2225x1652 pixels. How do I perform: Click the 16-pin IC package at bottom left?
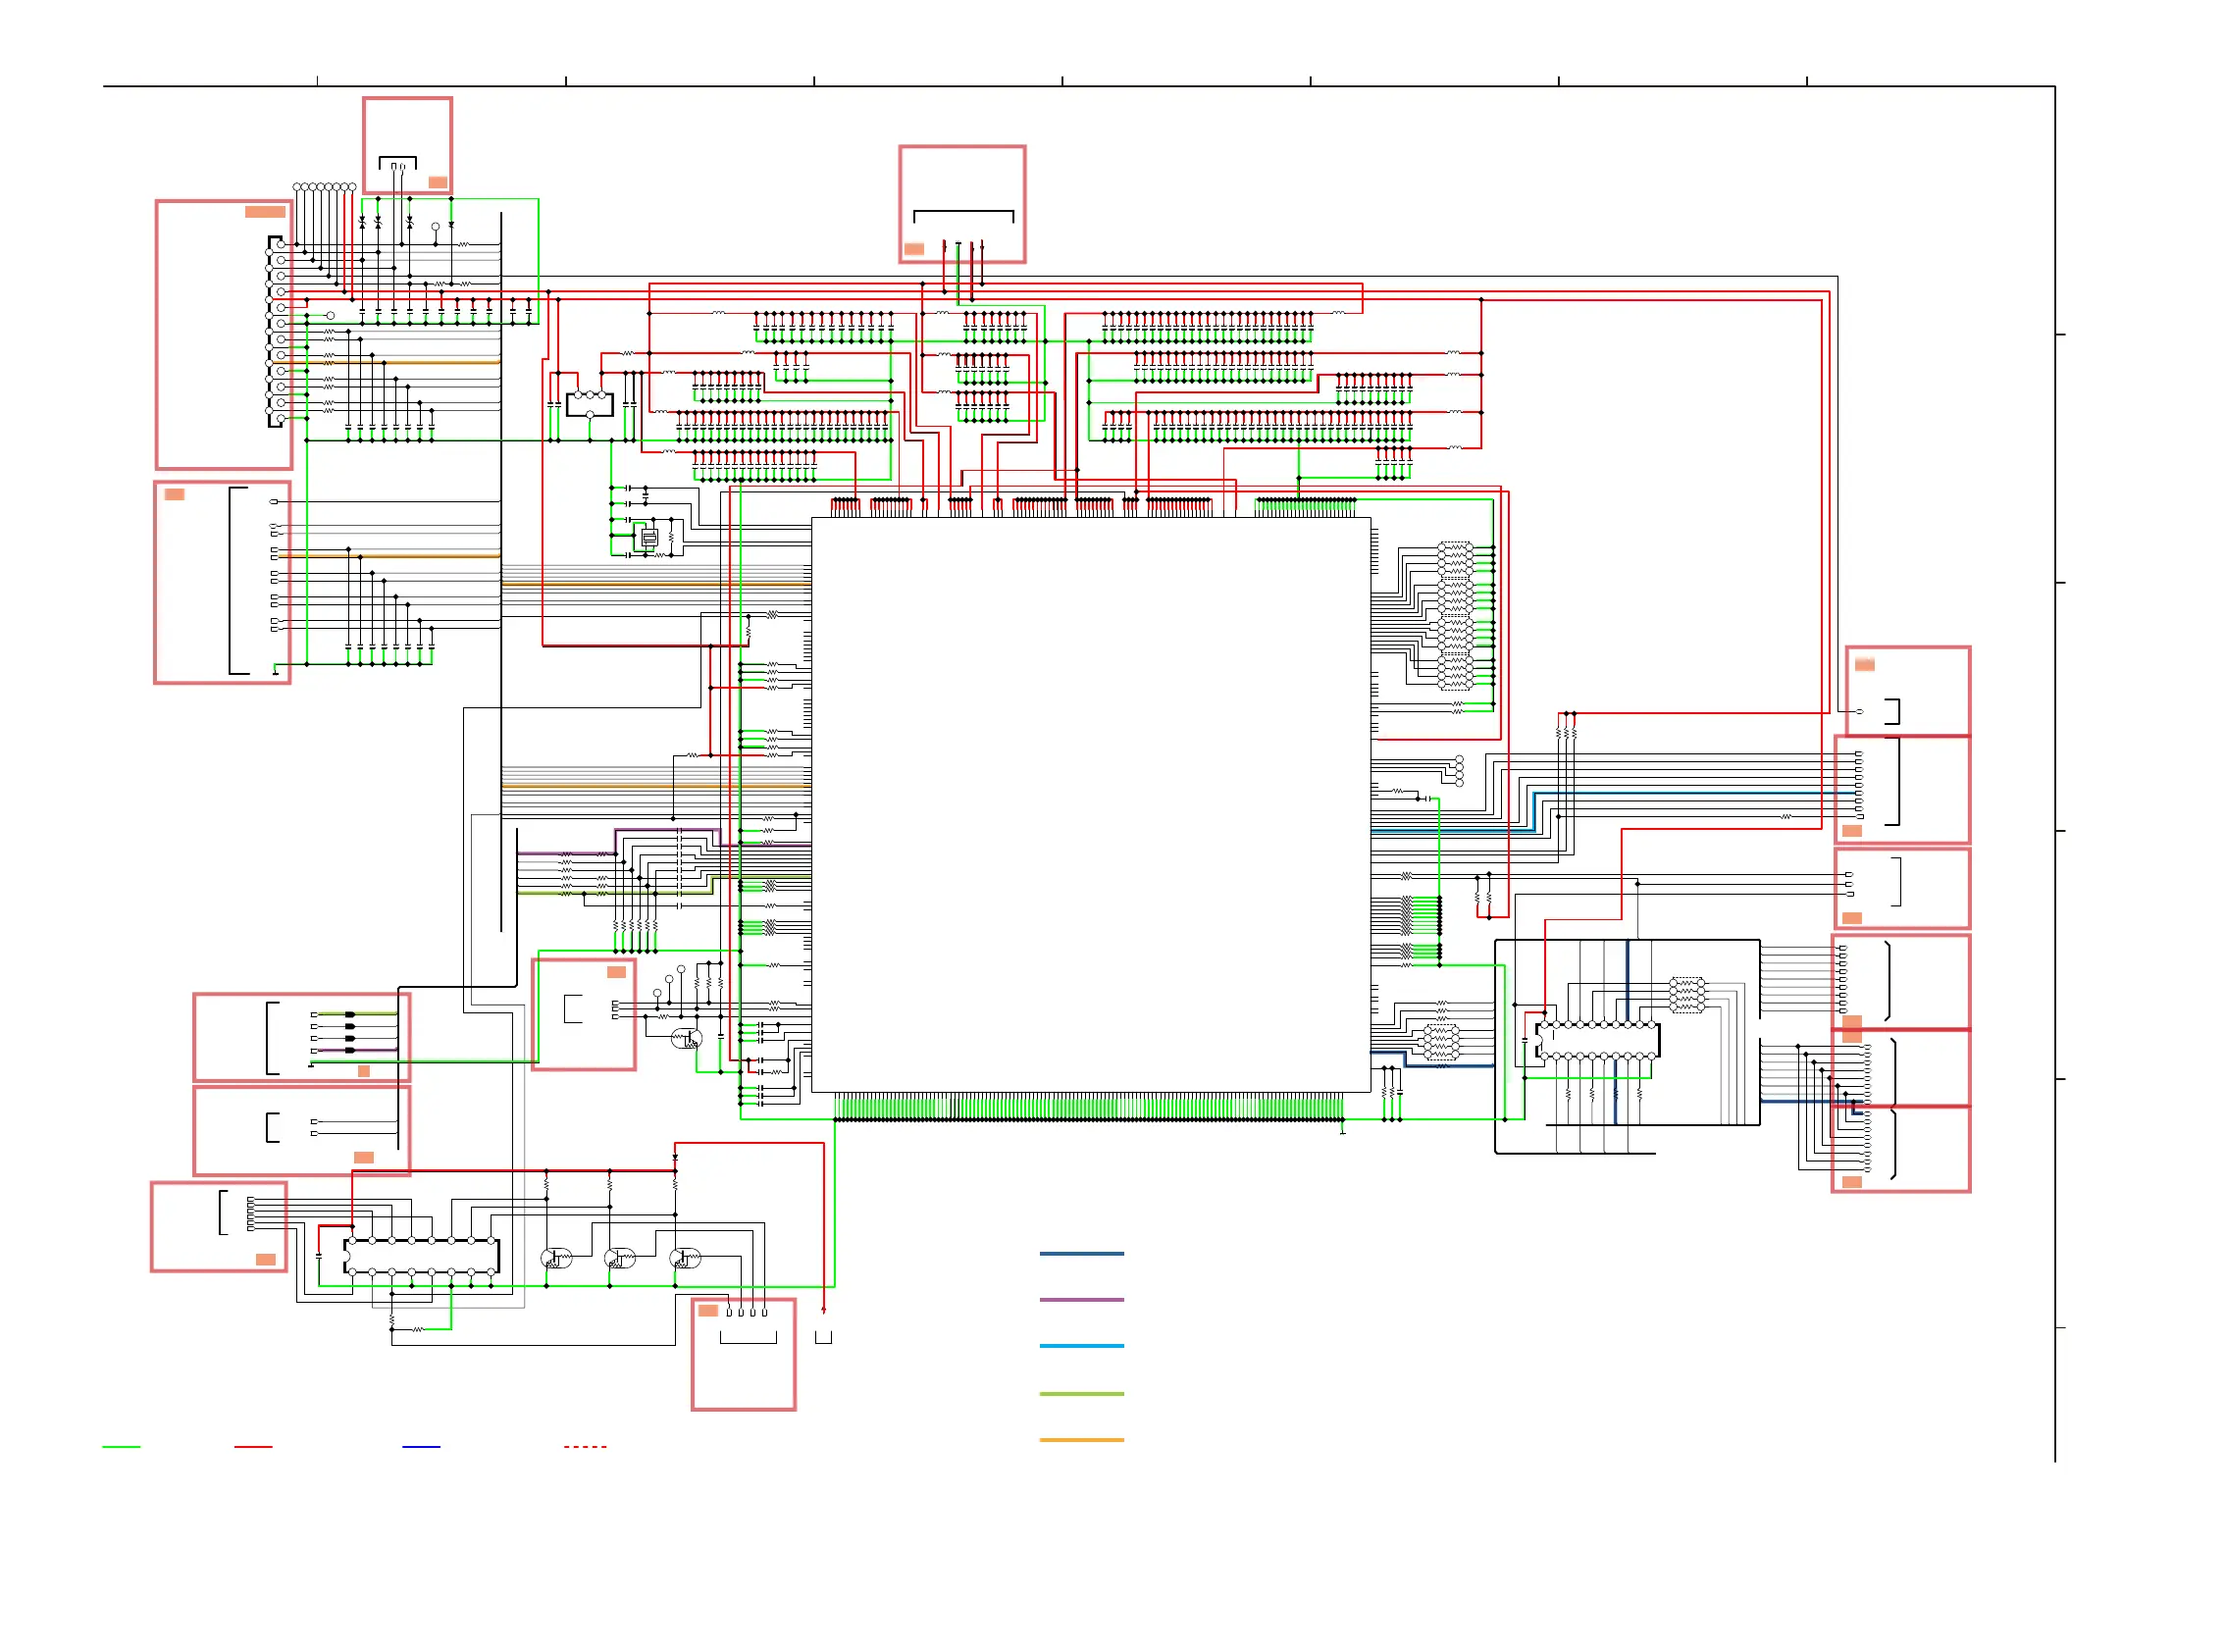(x=421, y=1256)
